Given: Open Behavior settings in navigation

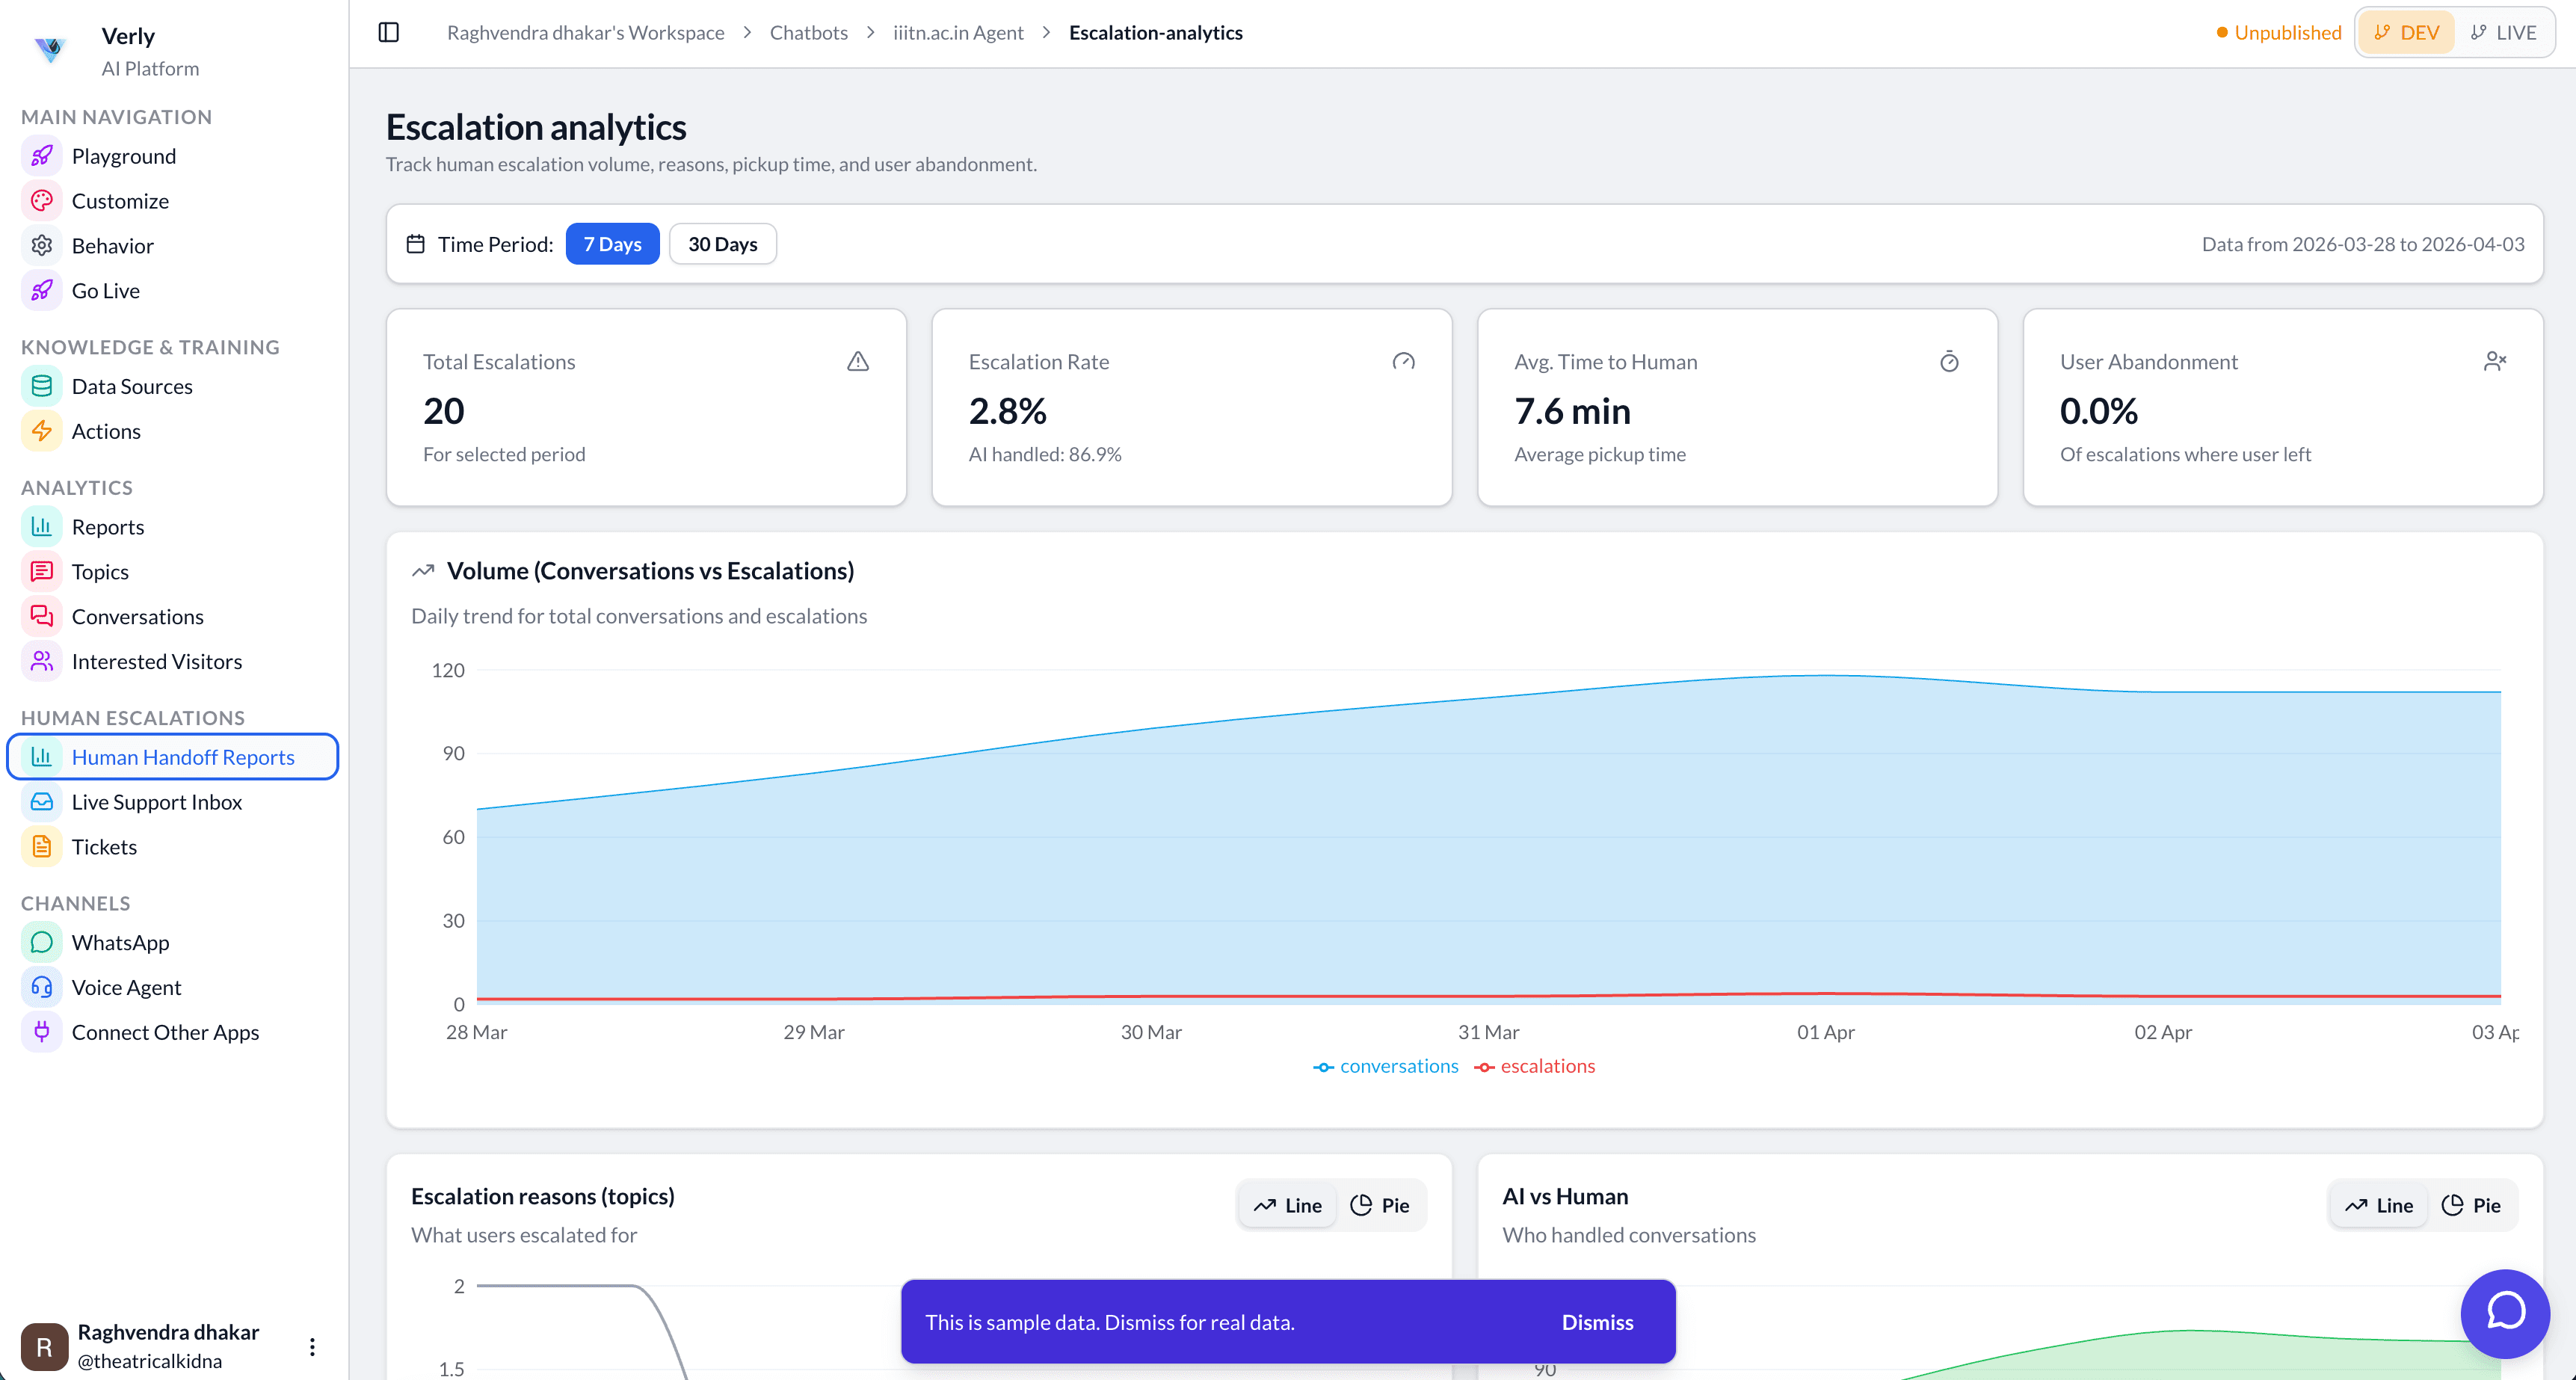Looking at the screenshot, I should [x=112, y=246].
